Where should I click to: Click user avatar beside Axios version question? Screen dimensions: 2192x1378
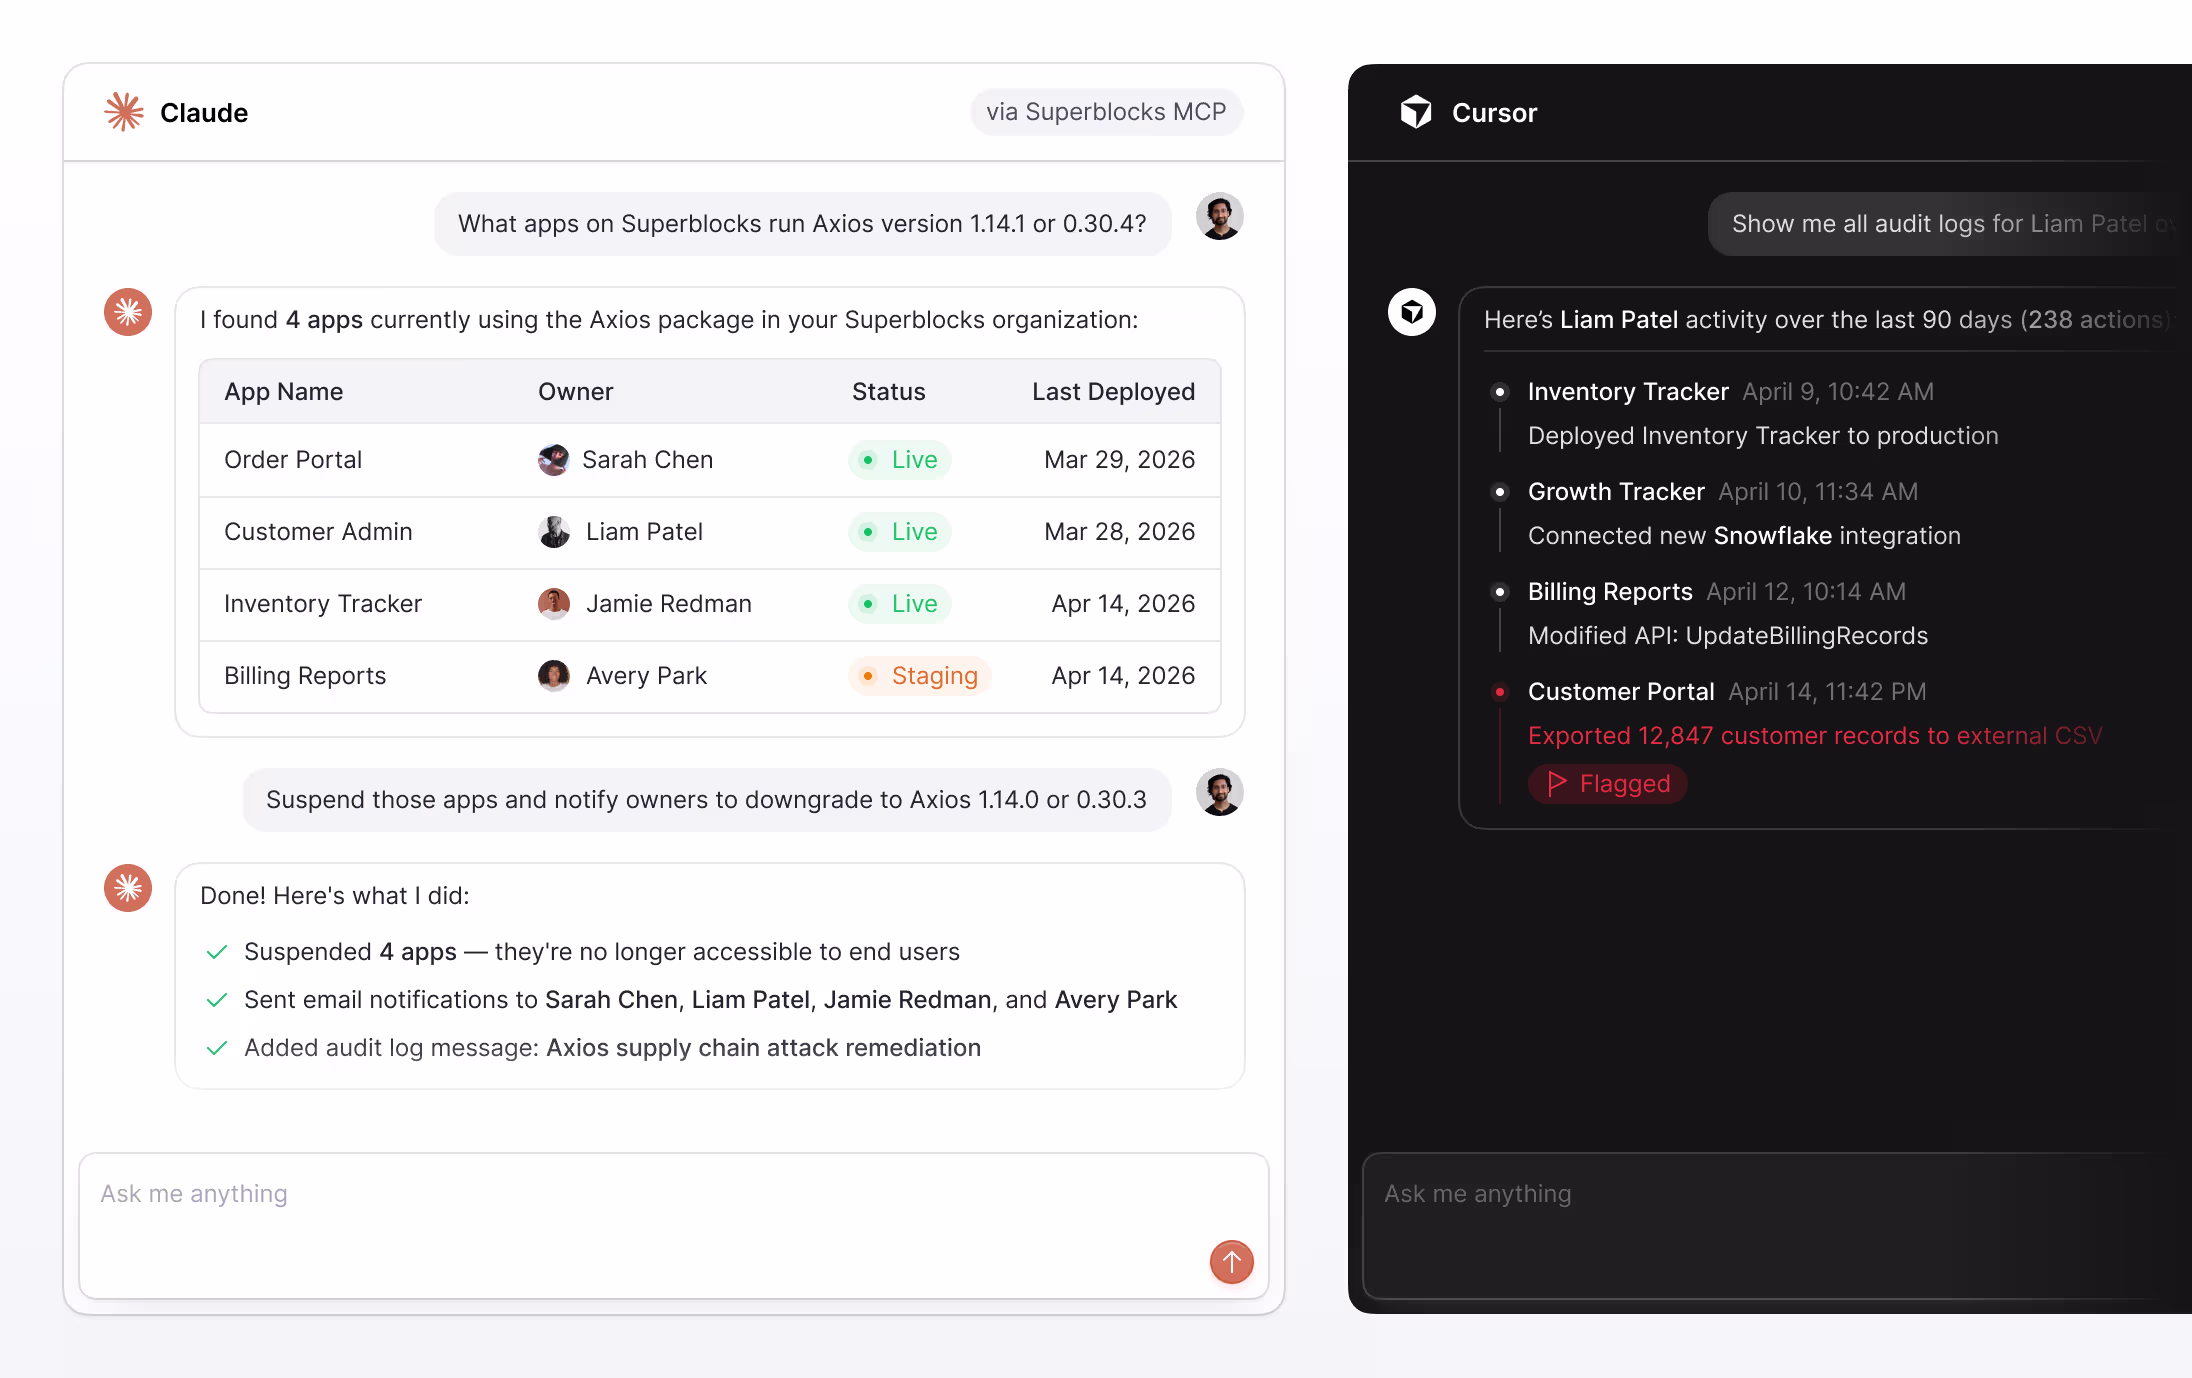tap(1219, 217)
